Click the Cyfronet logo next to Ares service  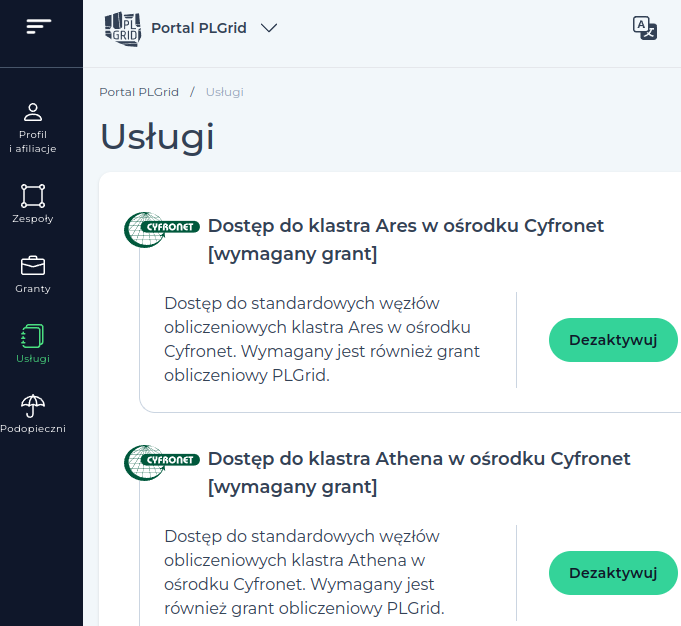pos(162,229)
